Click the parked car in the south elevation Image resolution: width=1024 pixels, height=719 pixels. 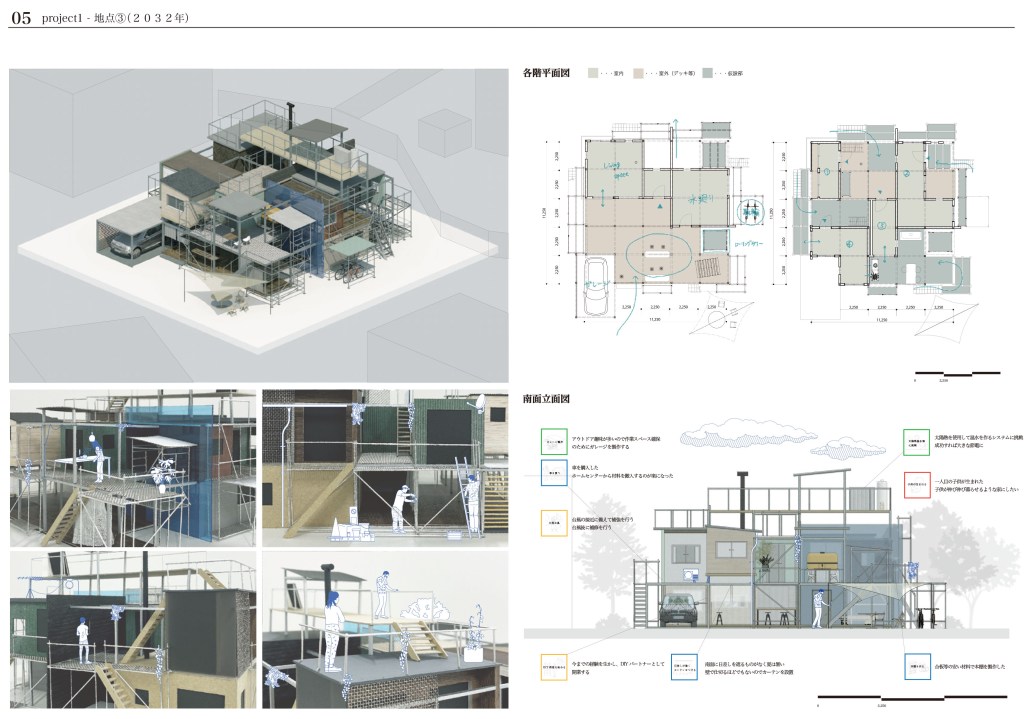[682, 606]
